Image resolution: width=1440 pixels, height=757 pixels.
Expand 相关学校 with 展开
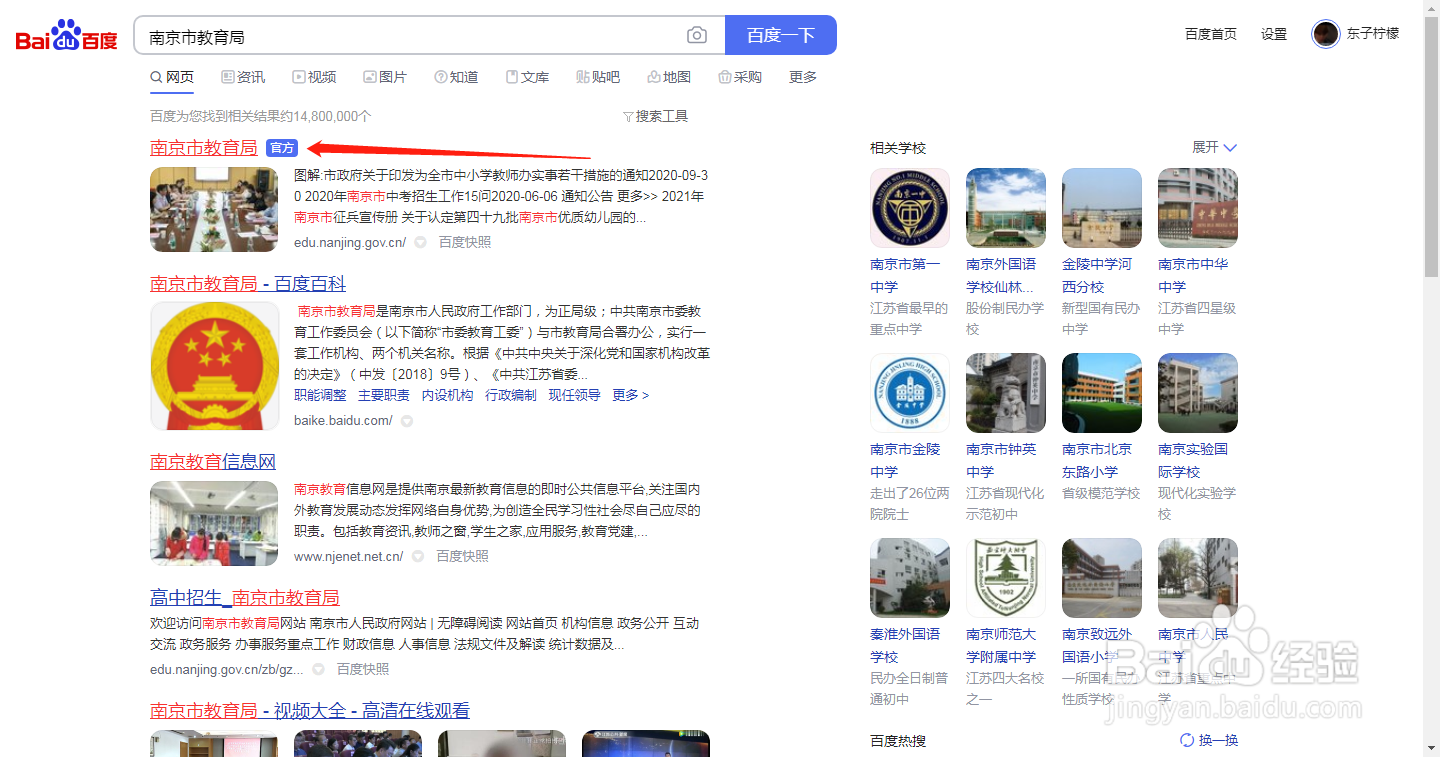(1214, 147)
